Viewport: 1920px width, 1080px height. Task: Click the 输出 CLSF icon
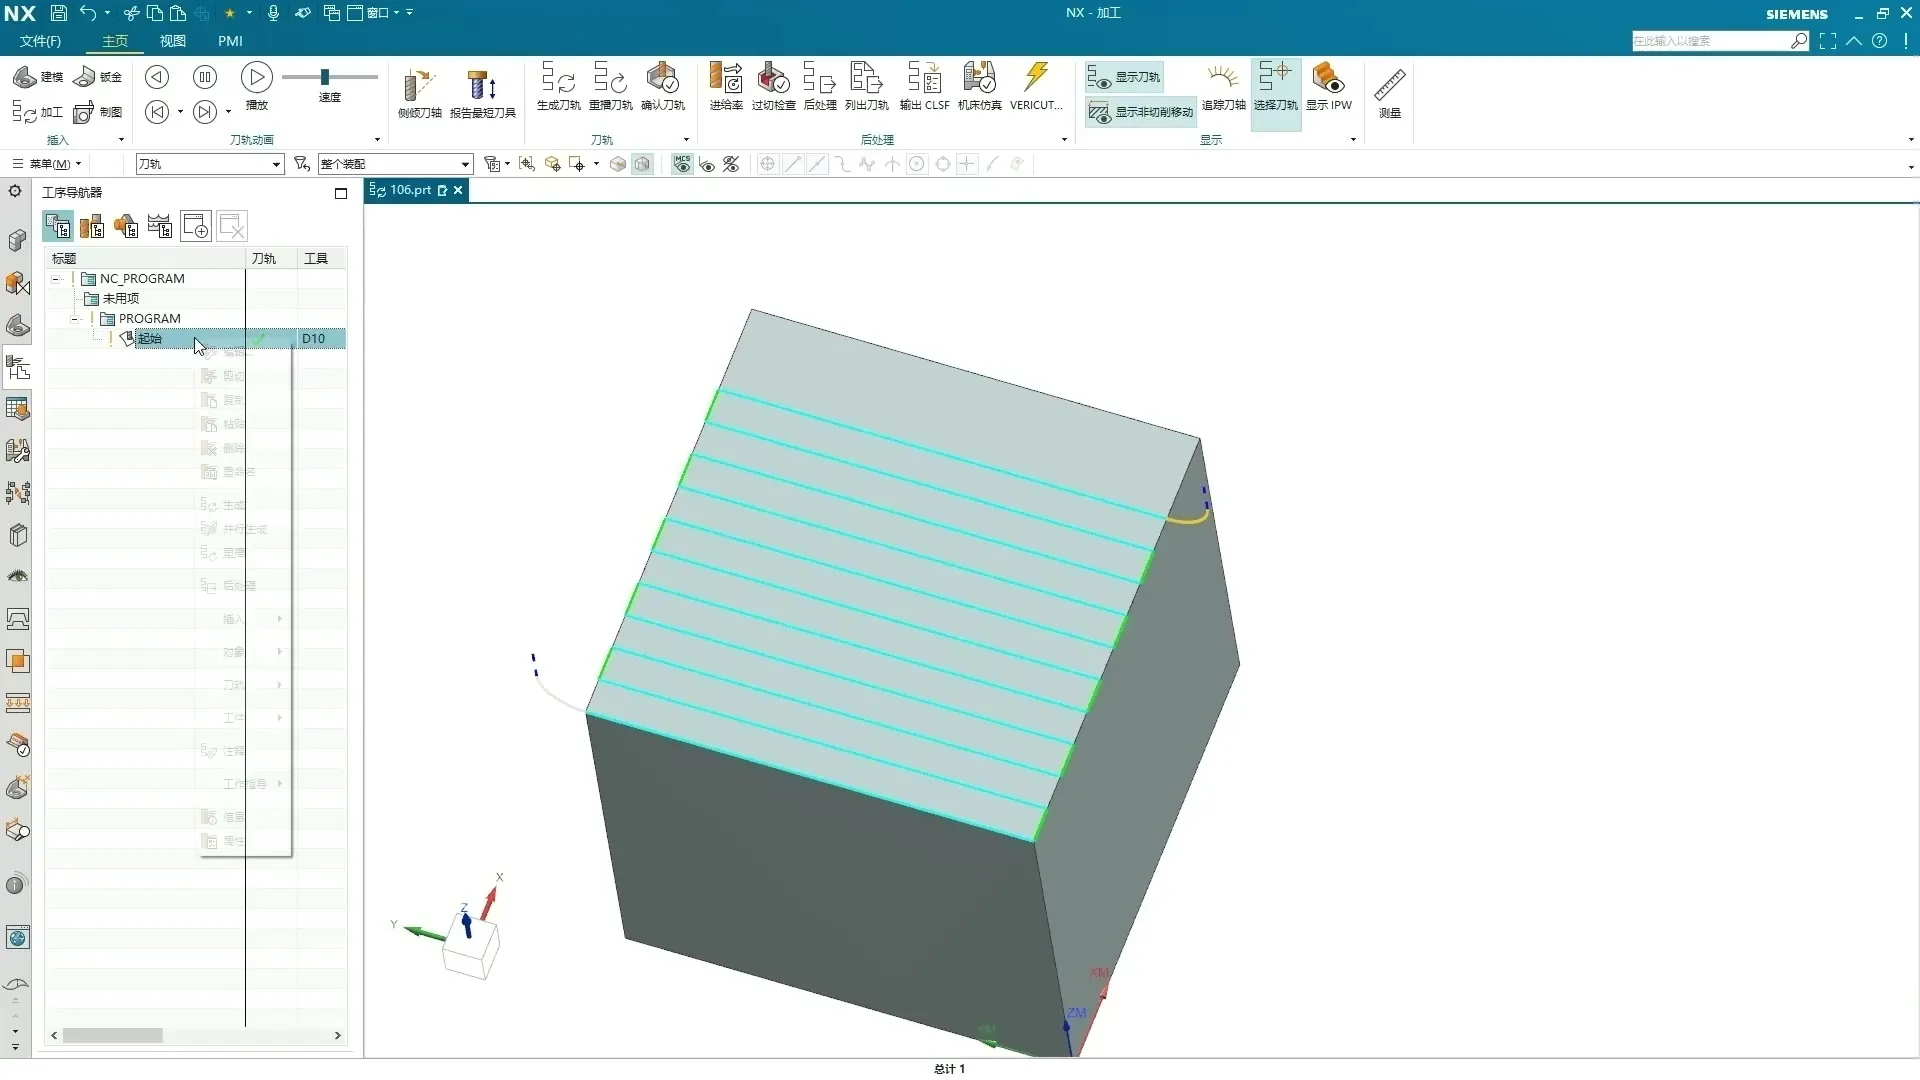(924, 80)
